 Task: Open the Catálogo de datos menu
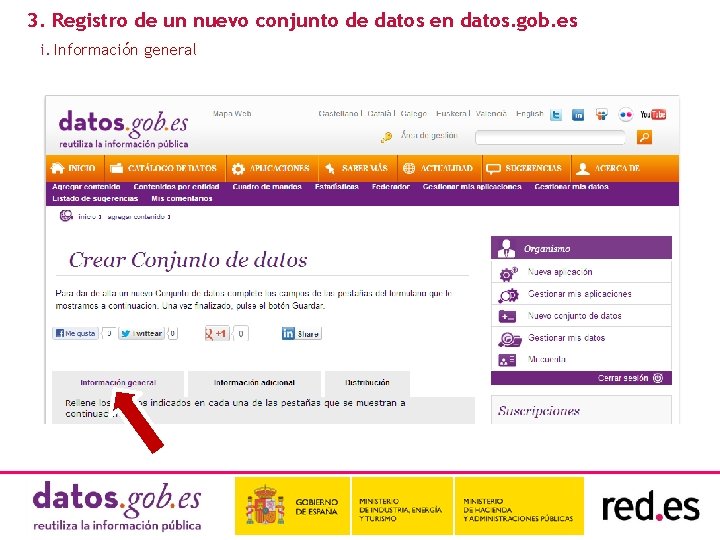[165, 168]
